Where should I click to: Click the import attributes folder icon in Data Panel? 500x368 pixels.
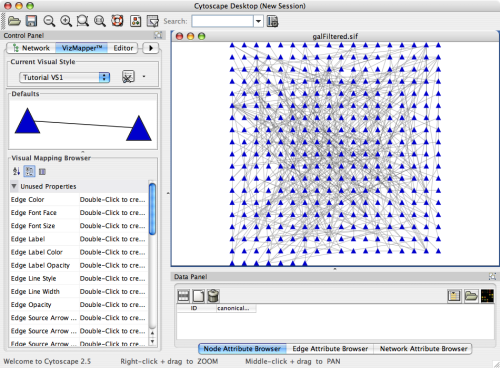(471, 296)
